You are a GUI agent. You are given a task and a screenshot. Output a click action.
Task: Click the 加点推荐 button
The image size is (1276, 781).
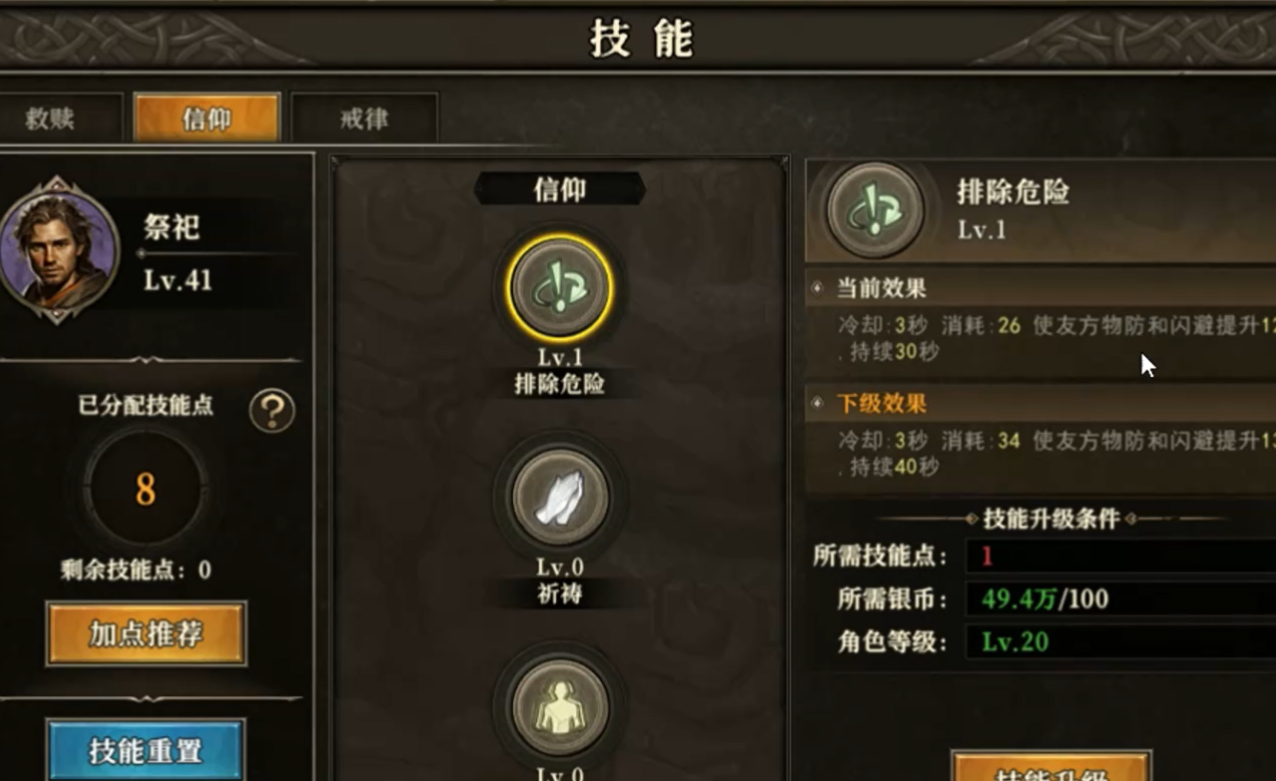[x=146, y=633]
